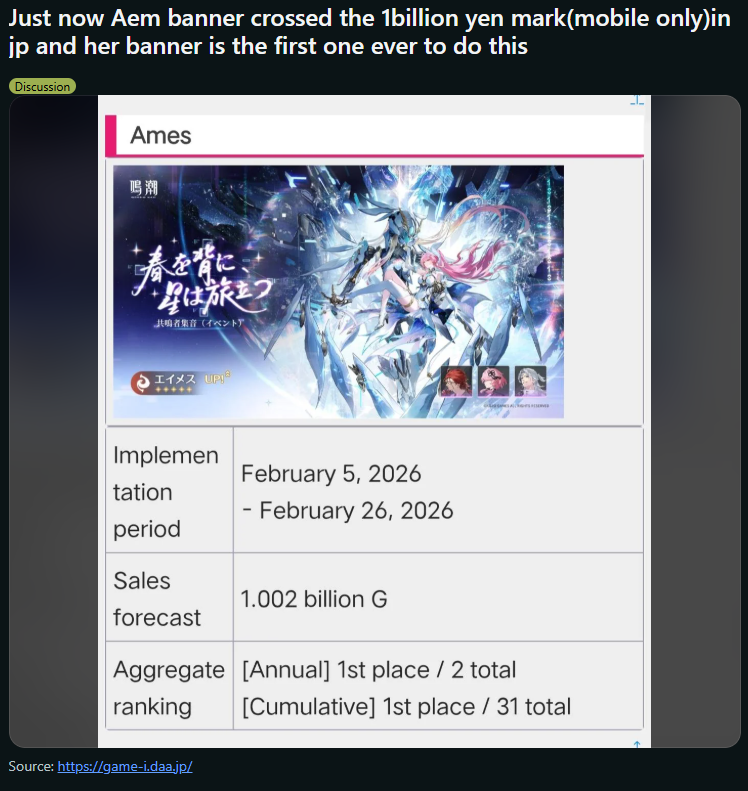Click the pink-haired character portrait thumbnail
Viewport: 748px width, 791px height.
pos(494,381)
